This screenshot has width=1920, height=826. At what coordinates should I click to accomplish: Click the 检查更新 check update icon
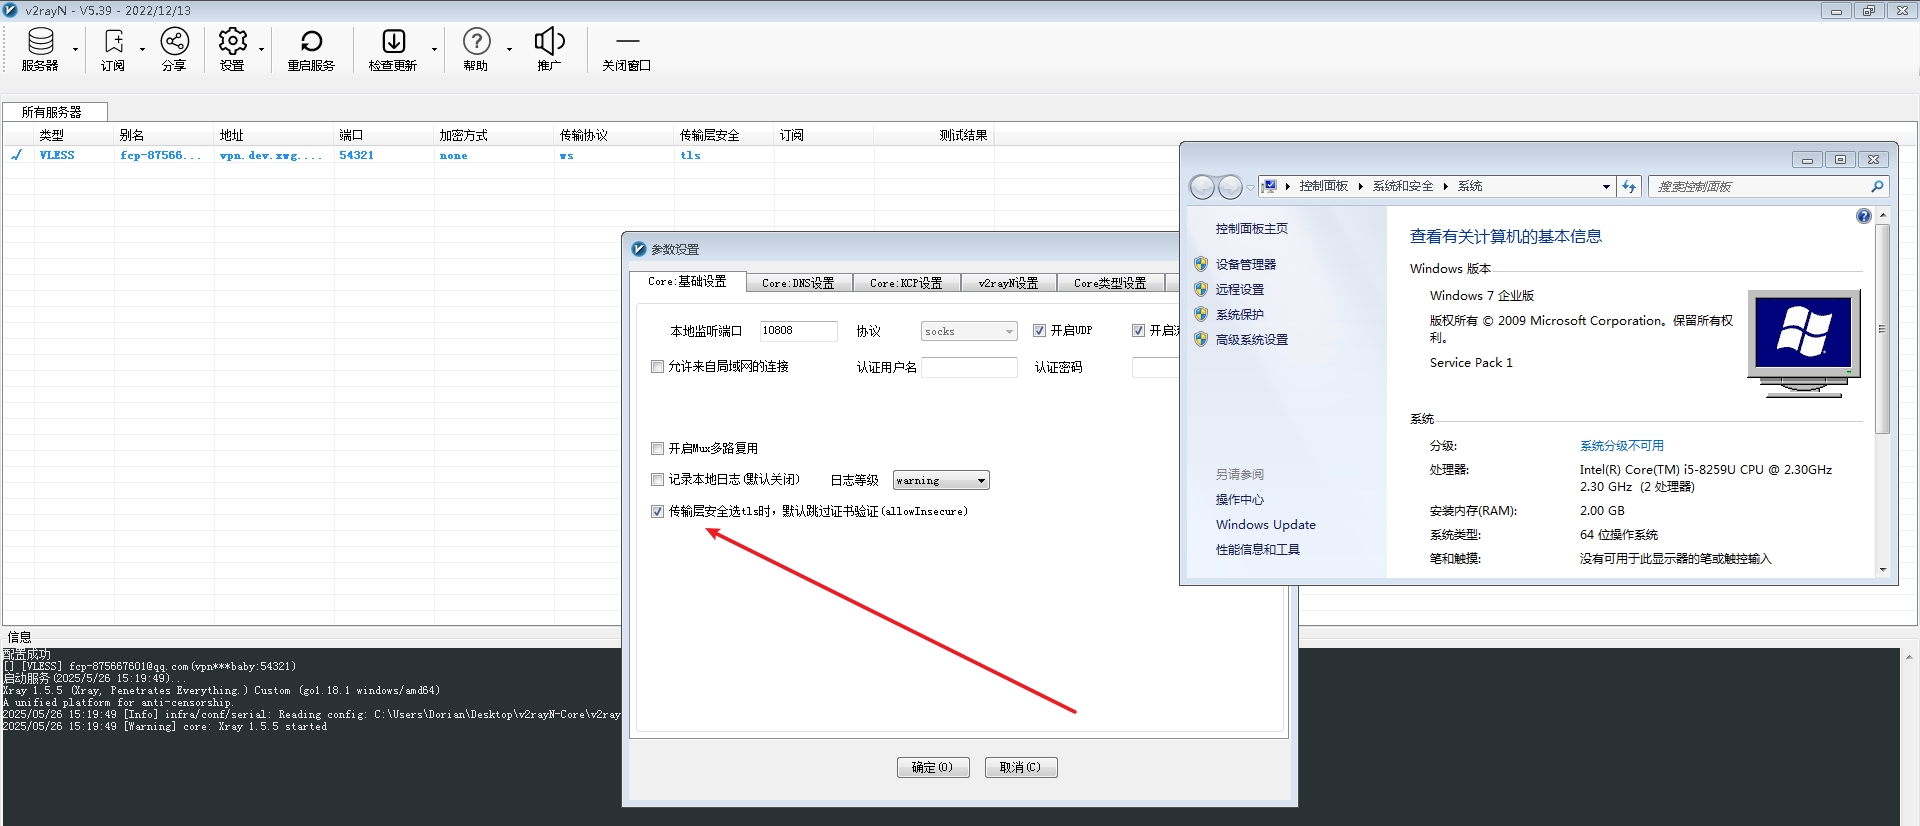pyautogui.click(x=393, y=49)
